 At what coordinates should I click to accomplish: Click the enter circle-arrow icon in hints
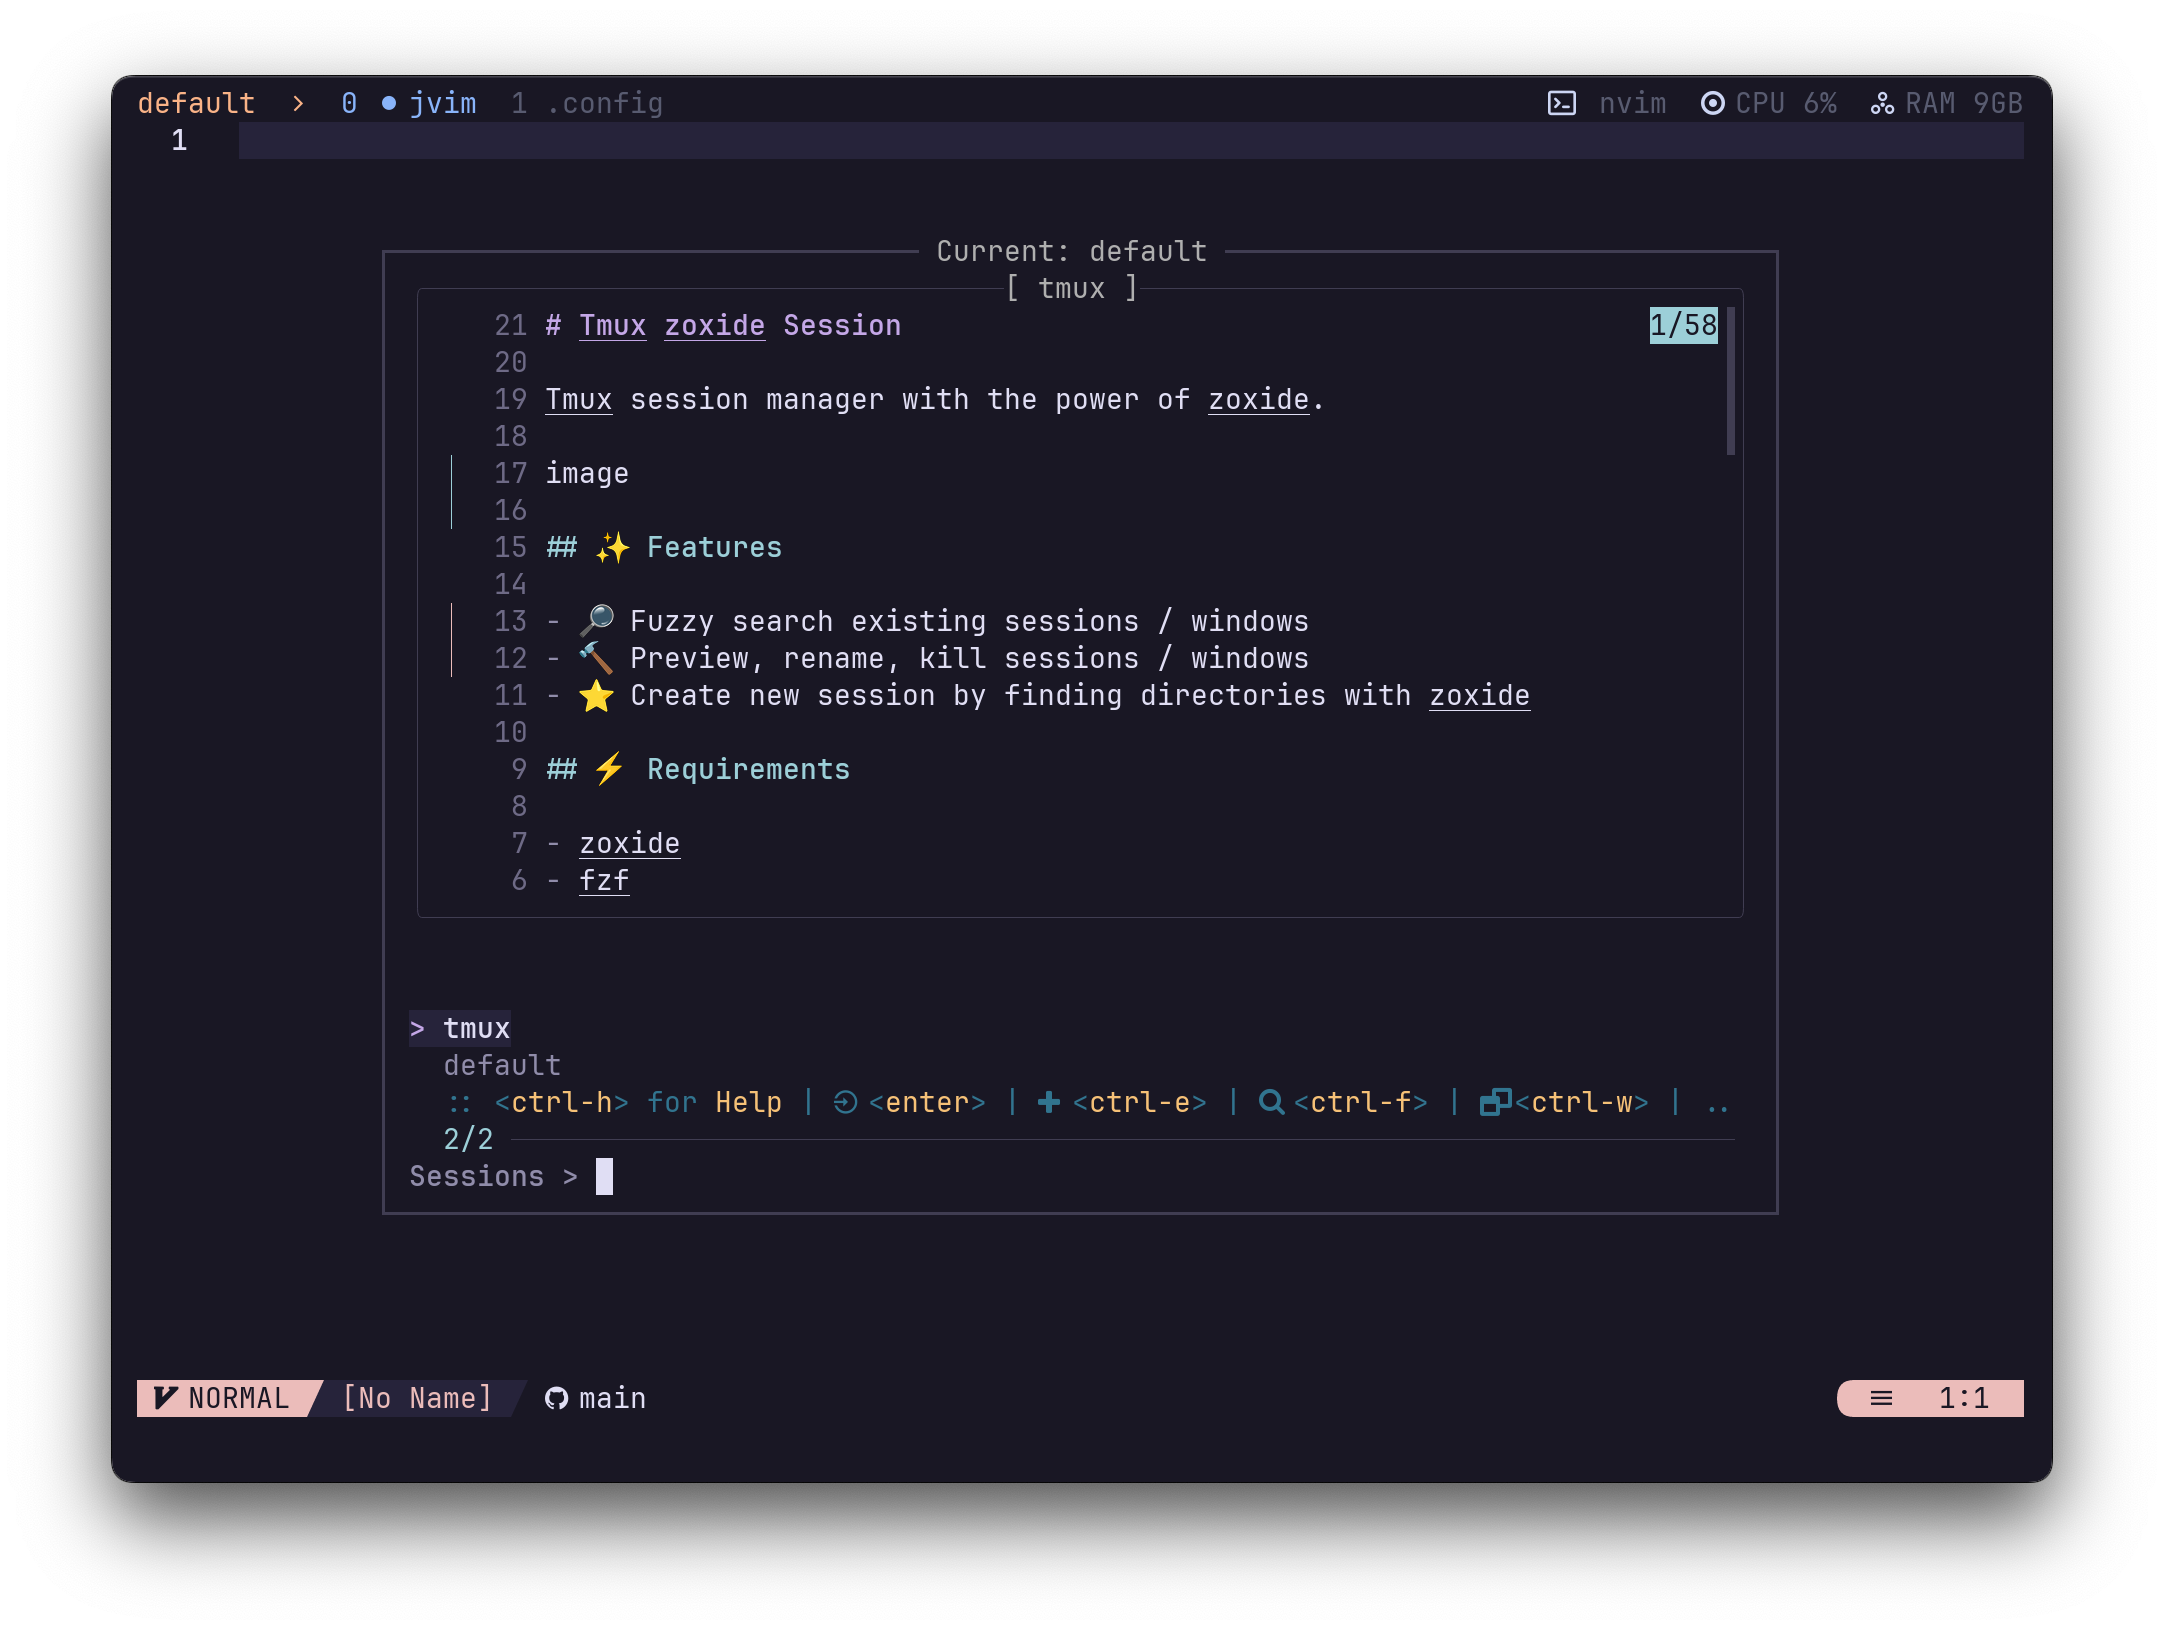(845, 1102)
